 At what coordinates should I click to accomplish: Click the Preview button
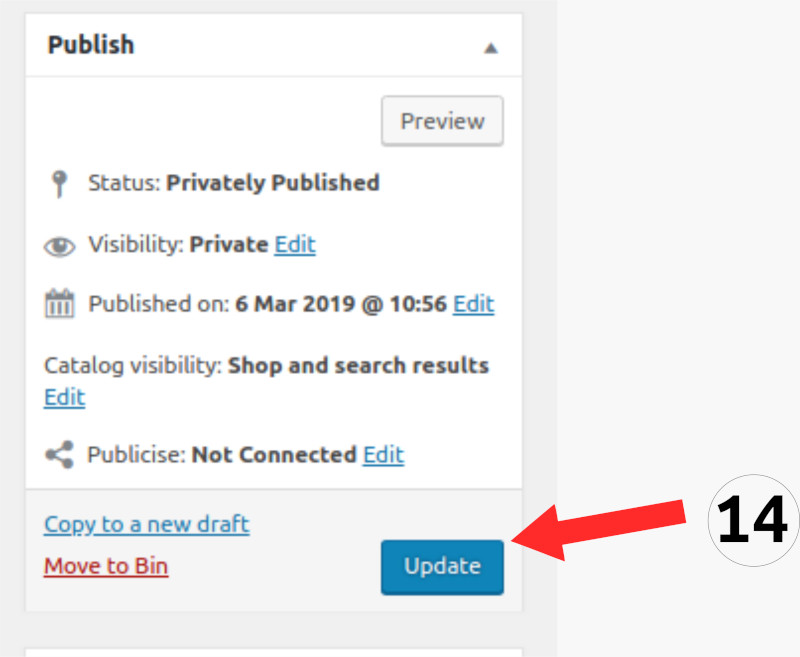click(x=442, y=122)
